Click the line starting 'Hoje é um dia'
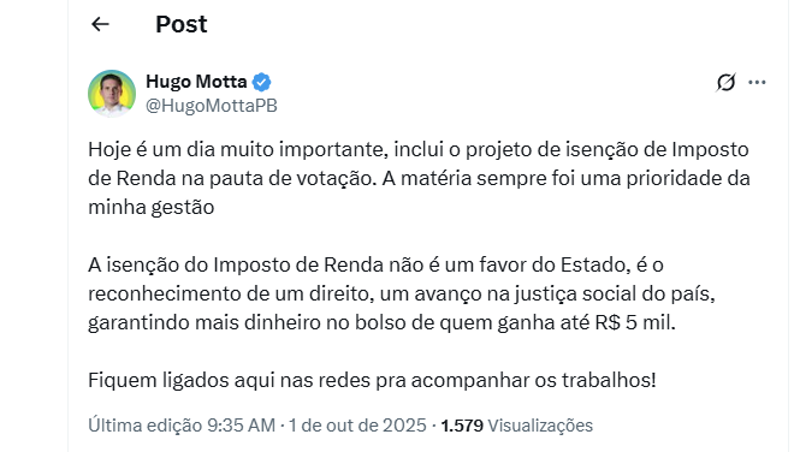Viewport: 800px width, 452px height. pos(418,150)
